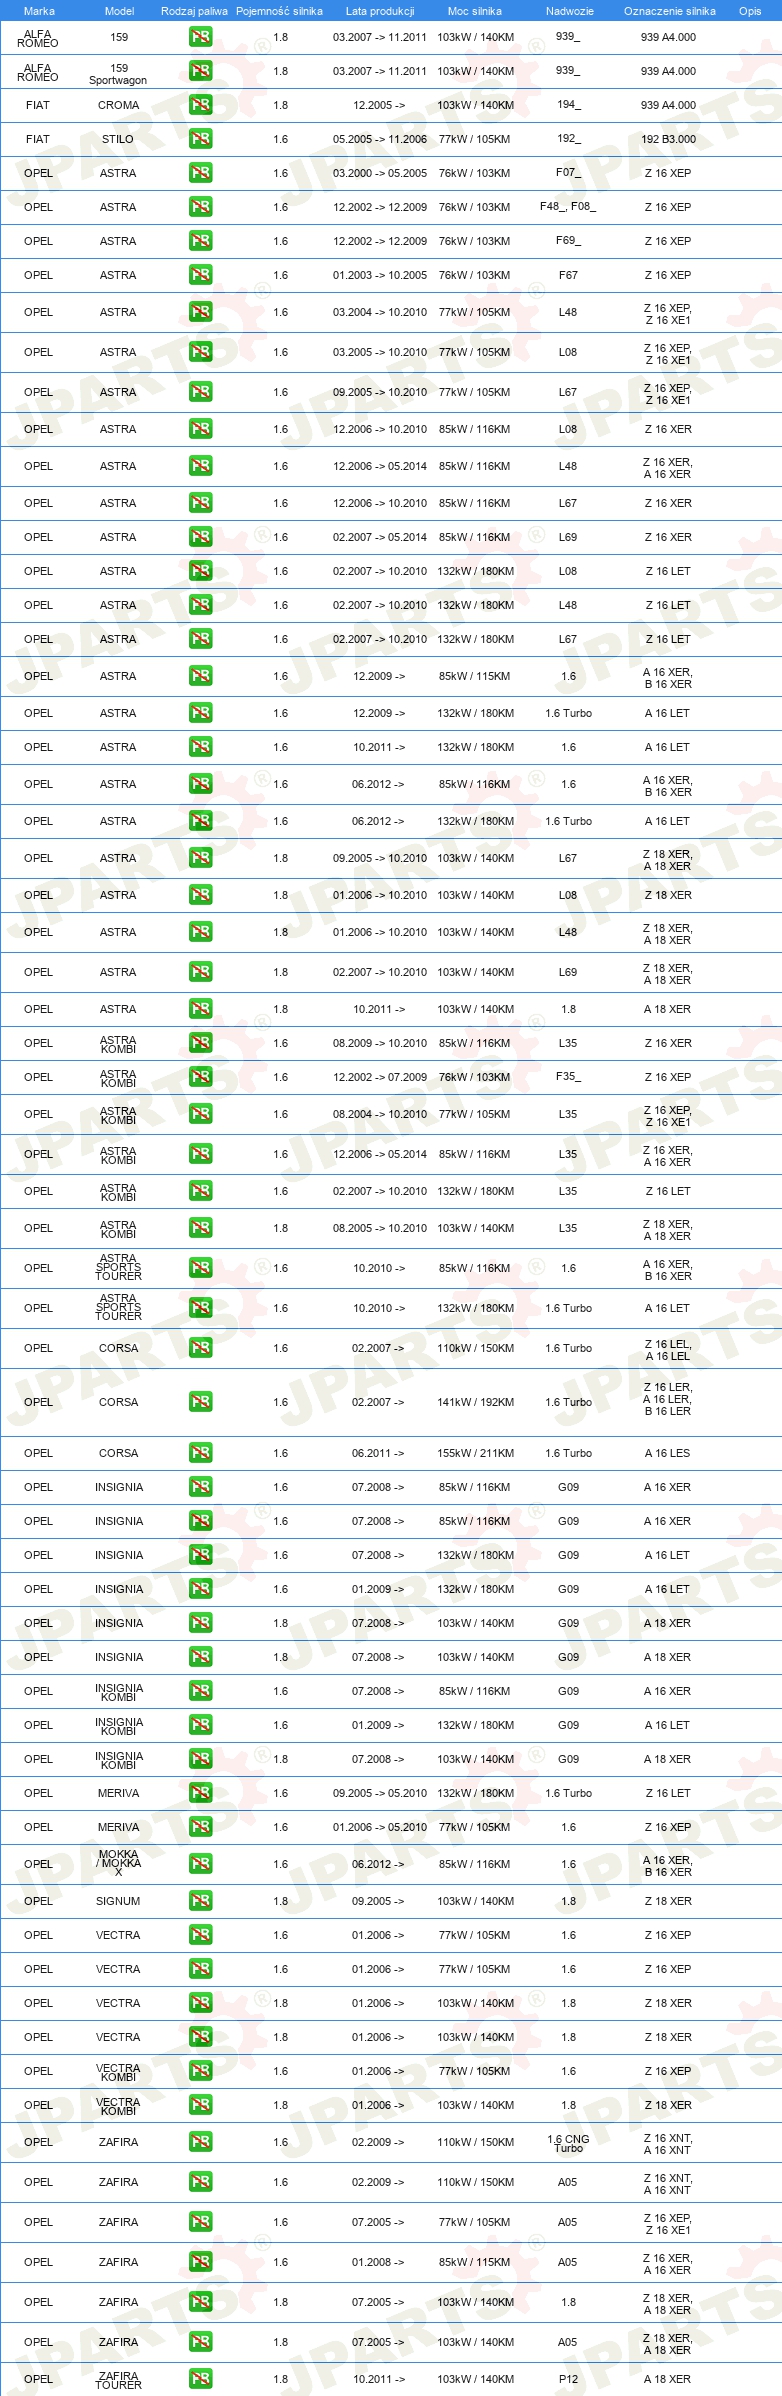Click the '1.6 CNG Turbo' body cell

(568, 2143)
